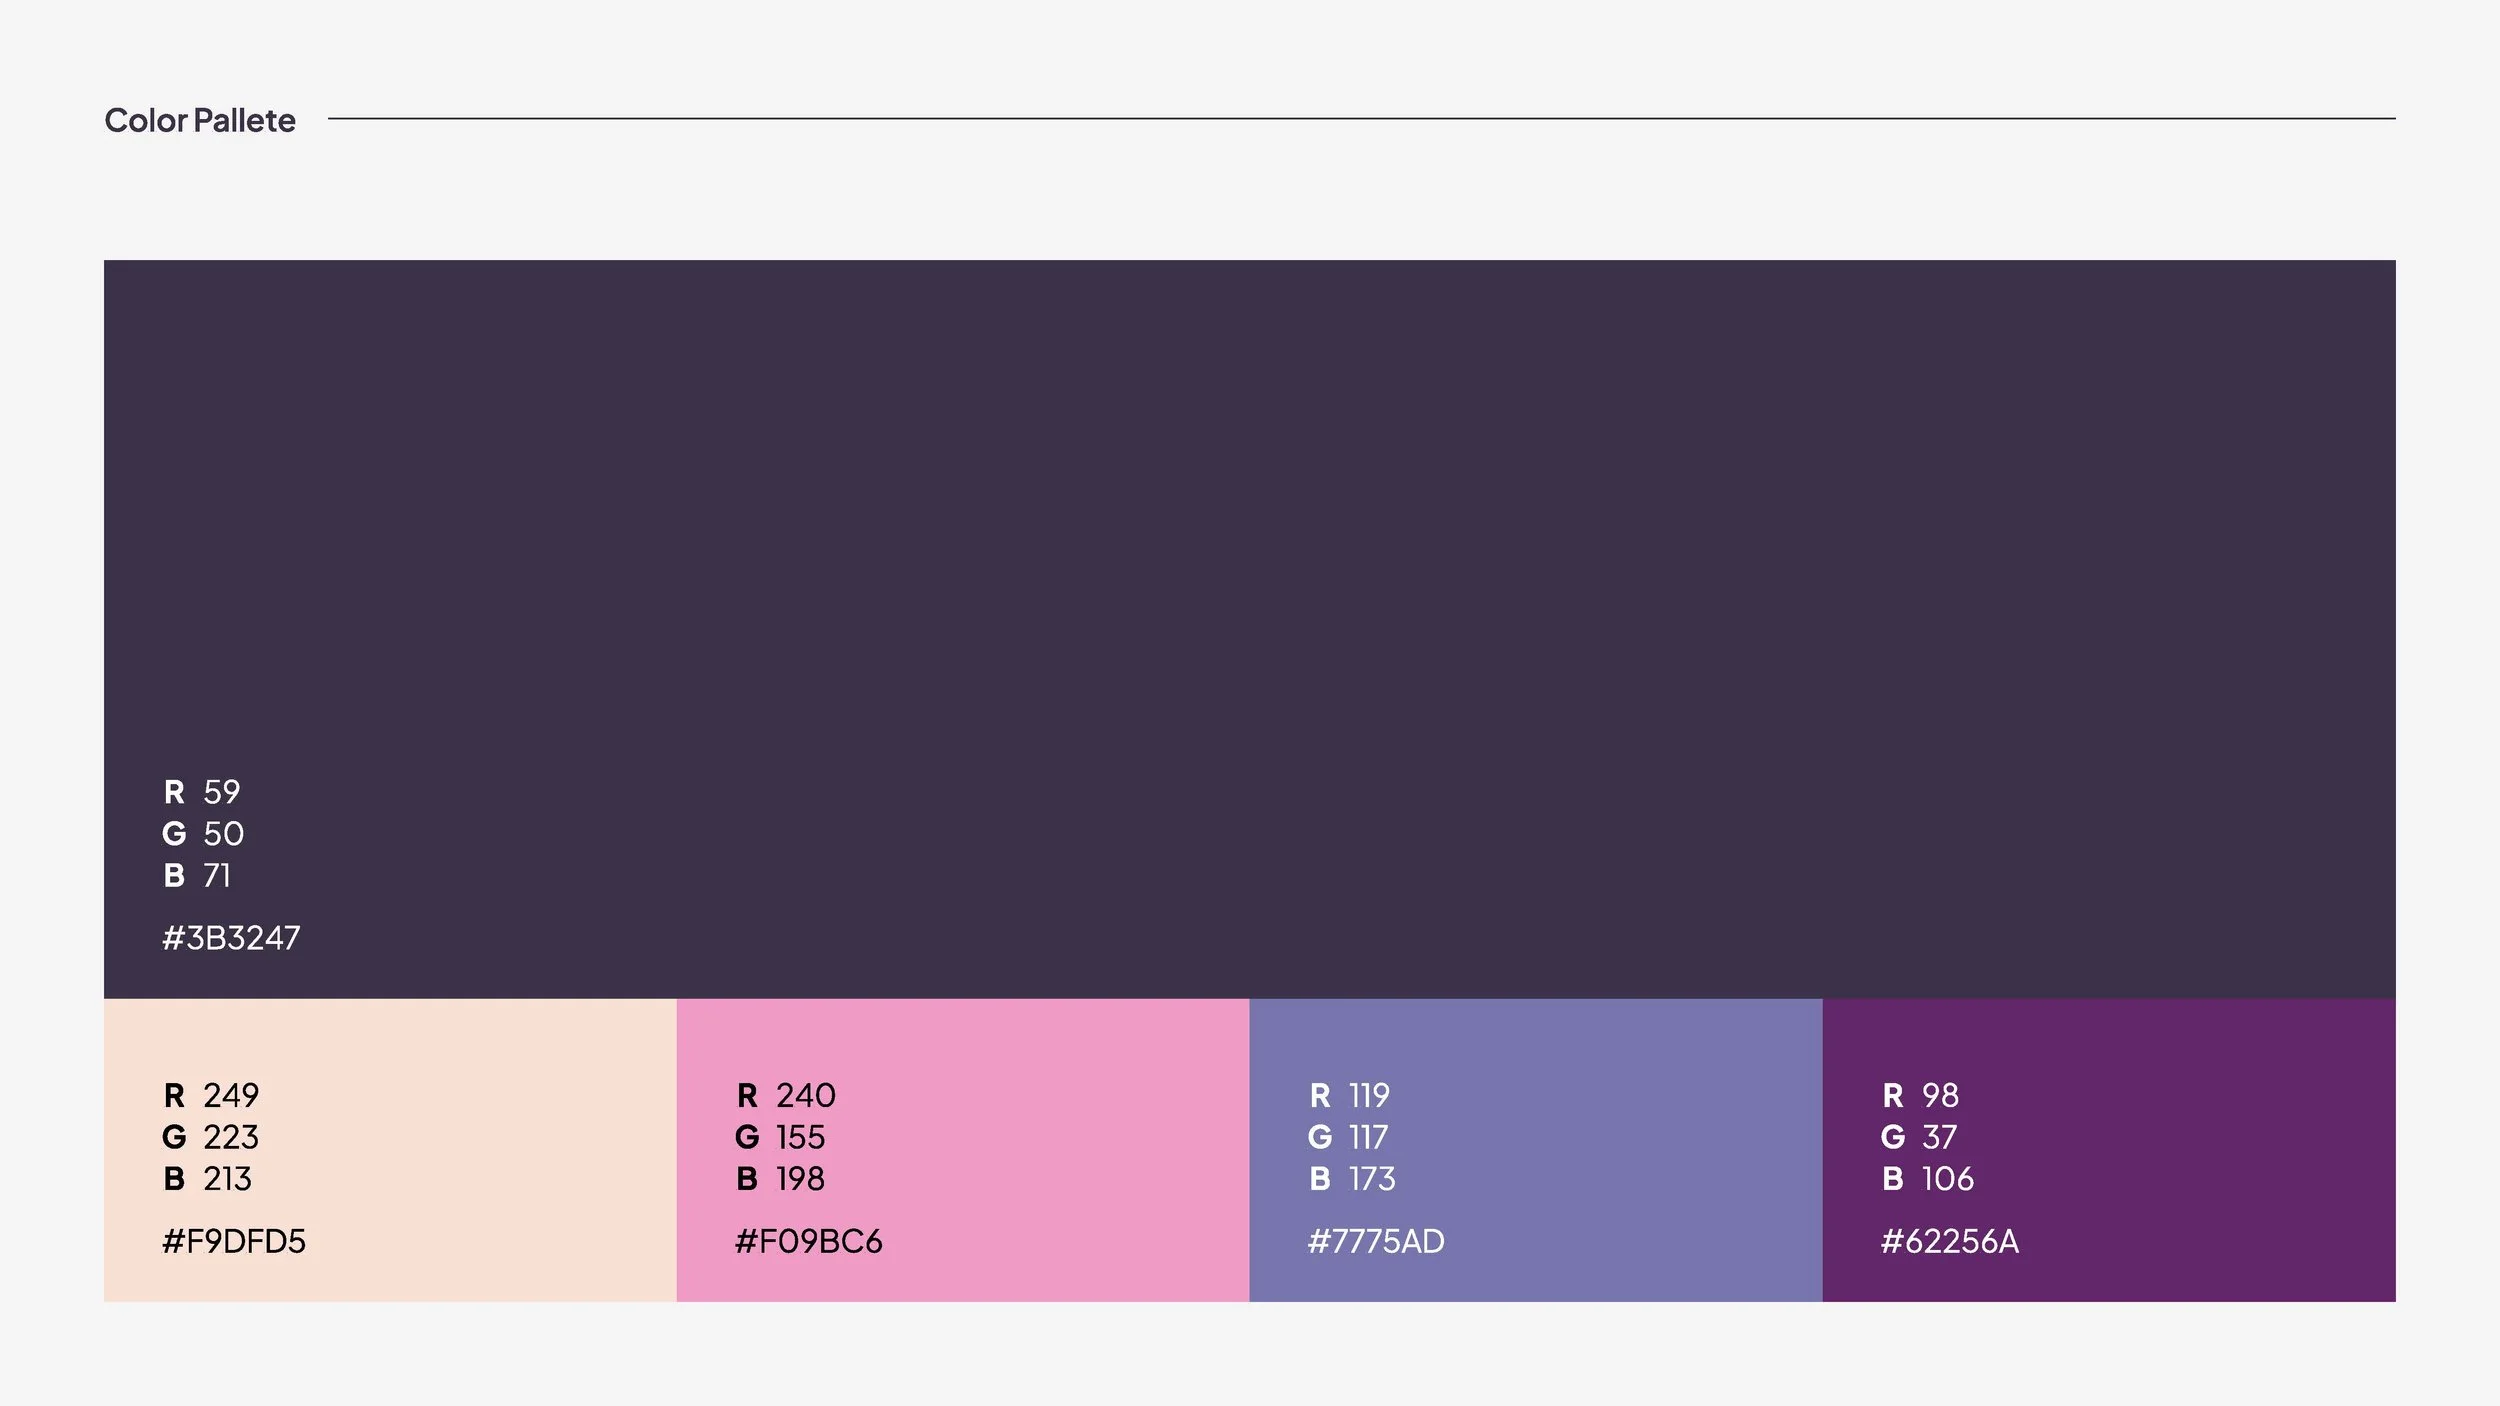Click the 'R 98' value line
Screen dimensions: 2500x1406
1921,1095
